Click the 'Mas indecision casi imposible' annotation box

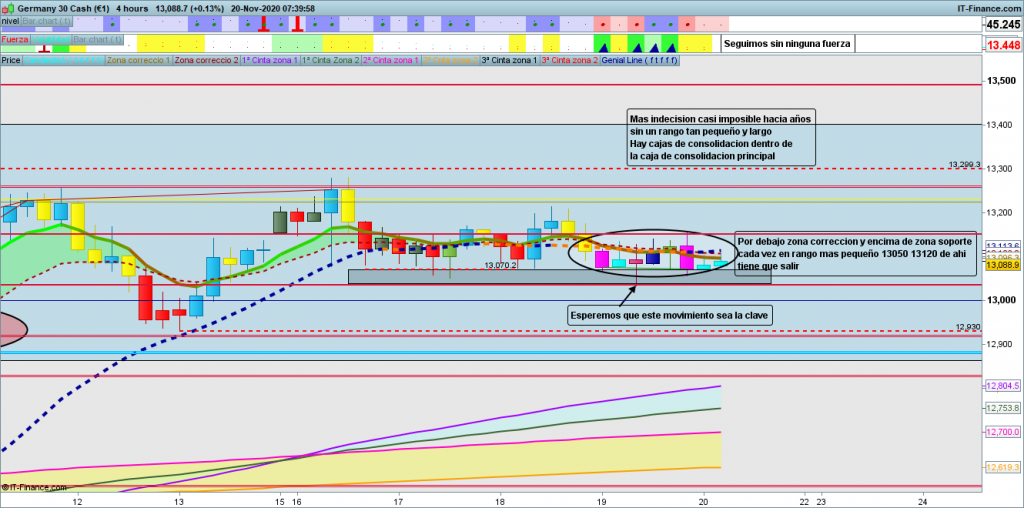click(720, 137)
